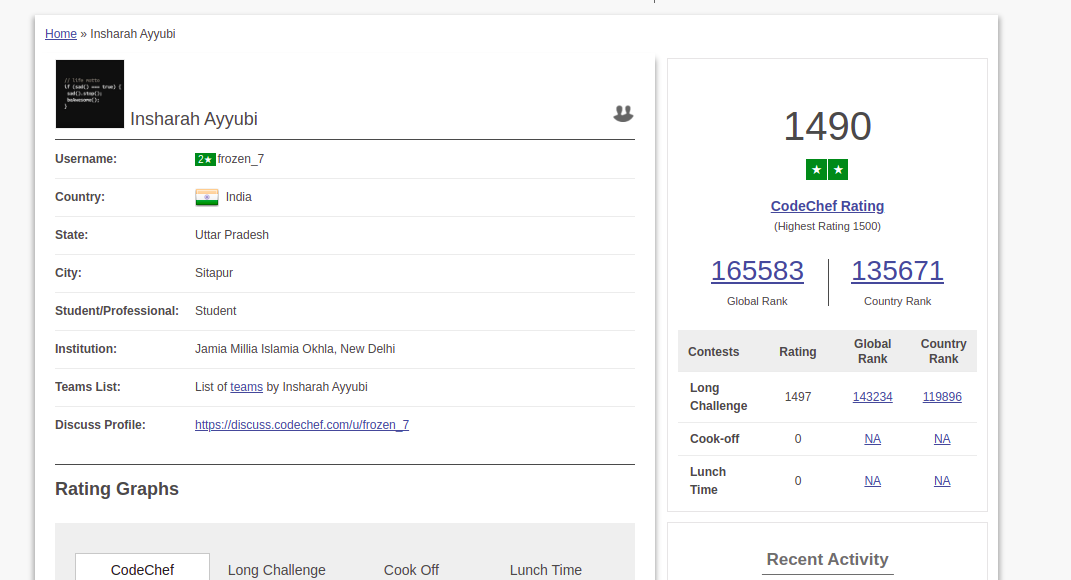Screen dimensions: 1071x580
Task: Switch to the Long Challenge graph tab
Action: [277, 570]
